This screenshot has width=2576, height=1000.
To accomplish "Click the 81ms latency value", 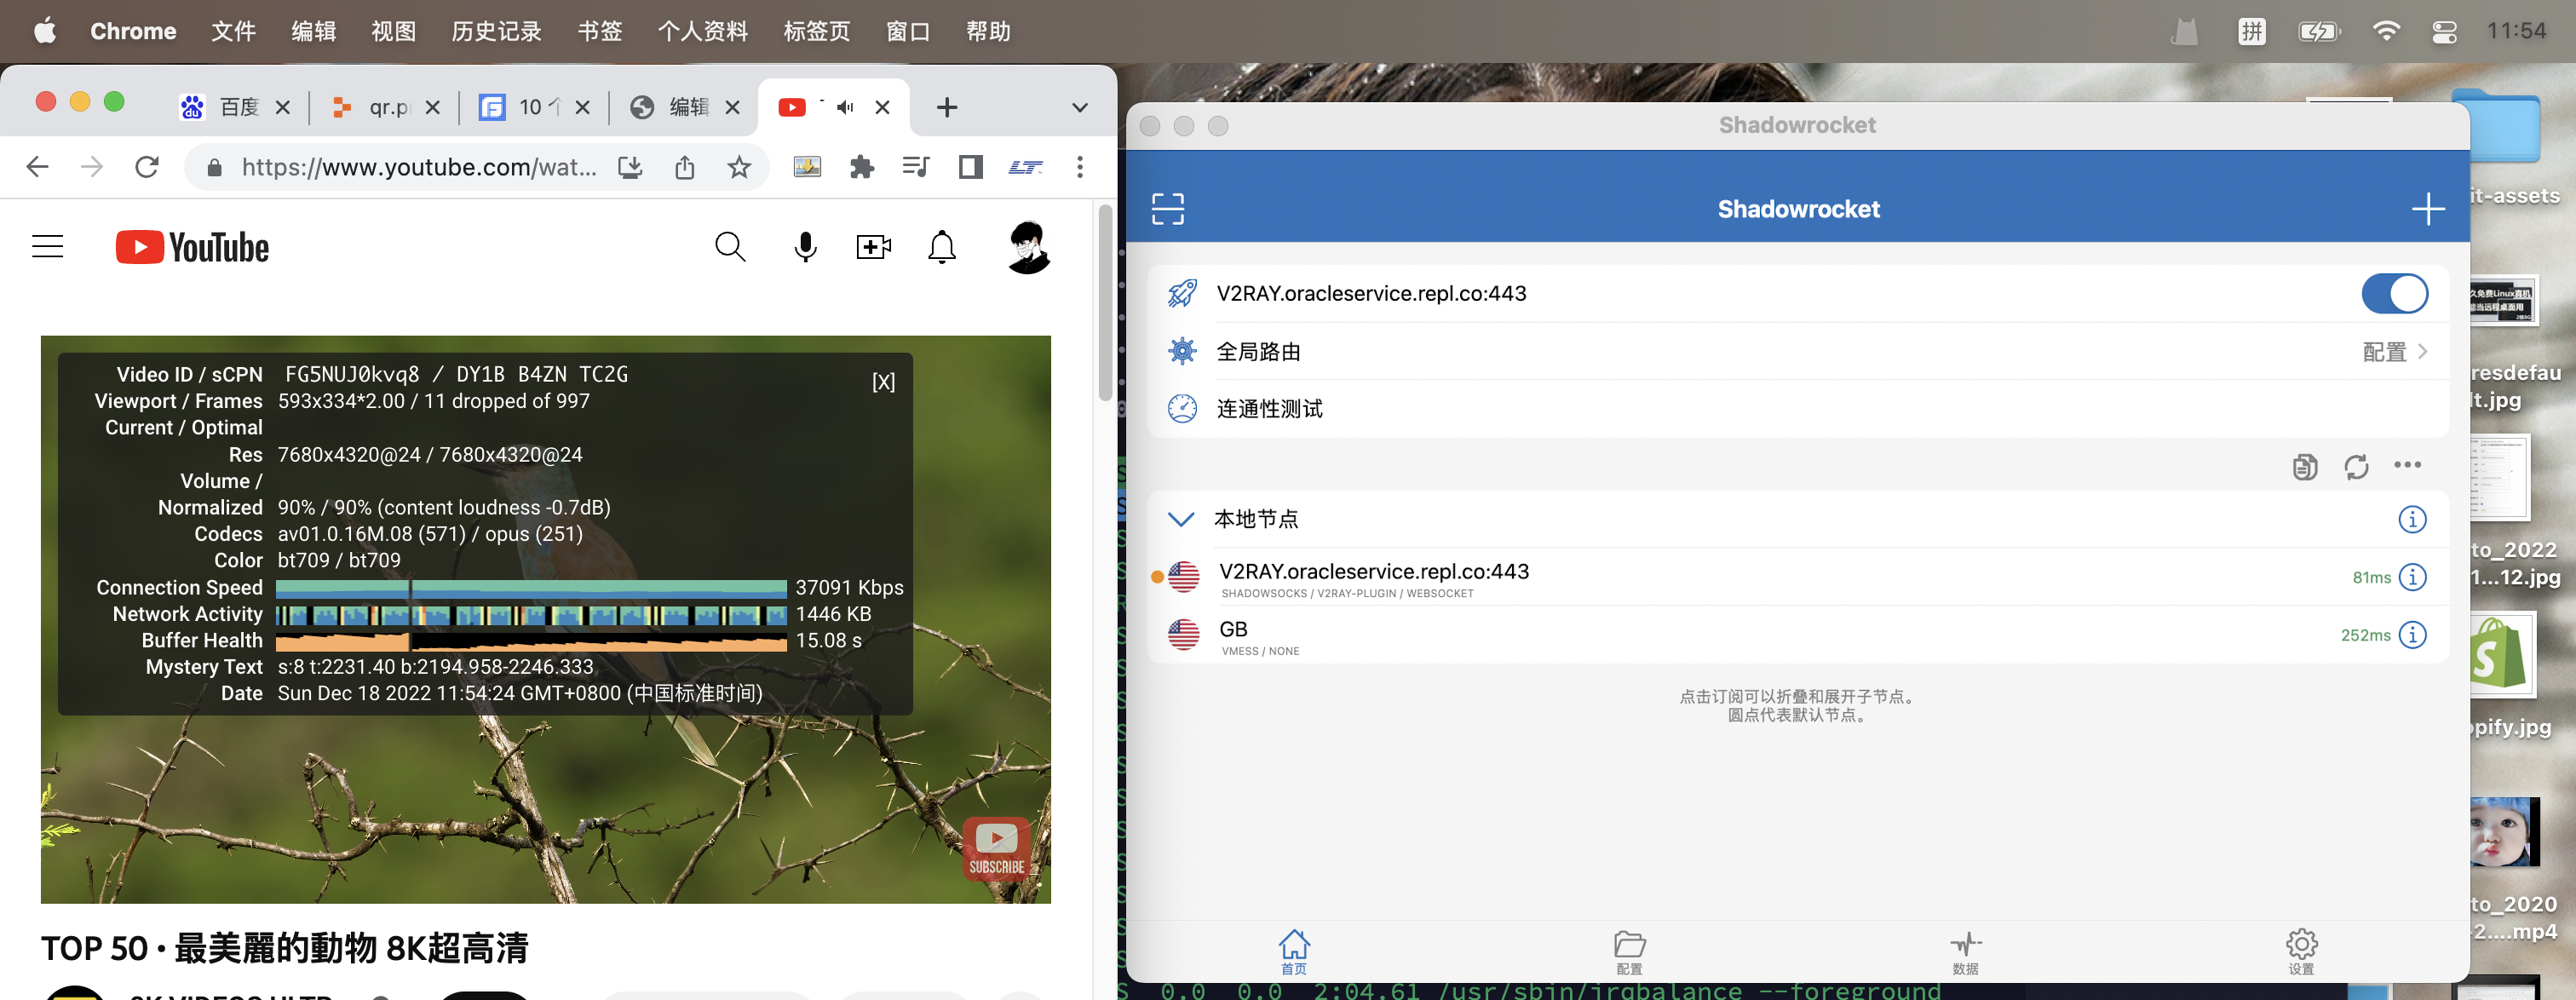I will (2371, 578).
